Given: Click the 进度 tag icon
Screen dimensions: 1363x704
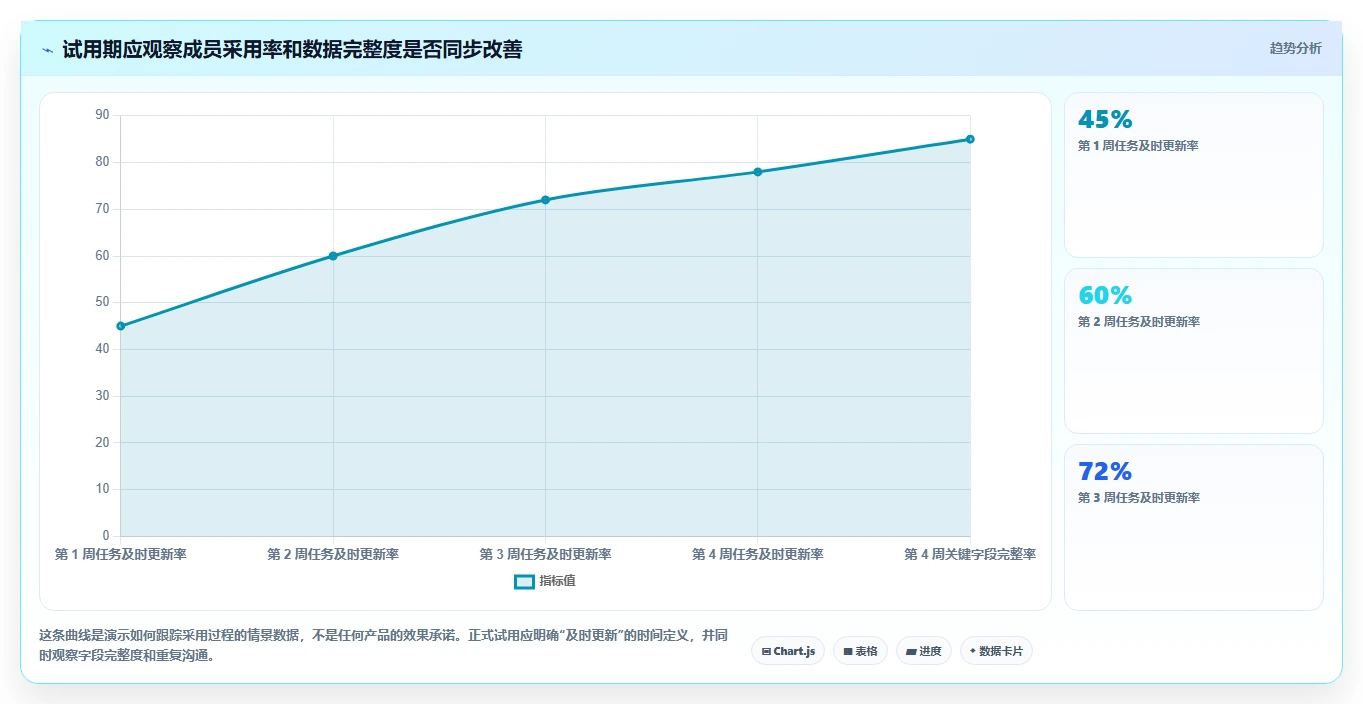Looking at the screenshot, I should 911,651.
